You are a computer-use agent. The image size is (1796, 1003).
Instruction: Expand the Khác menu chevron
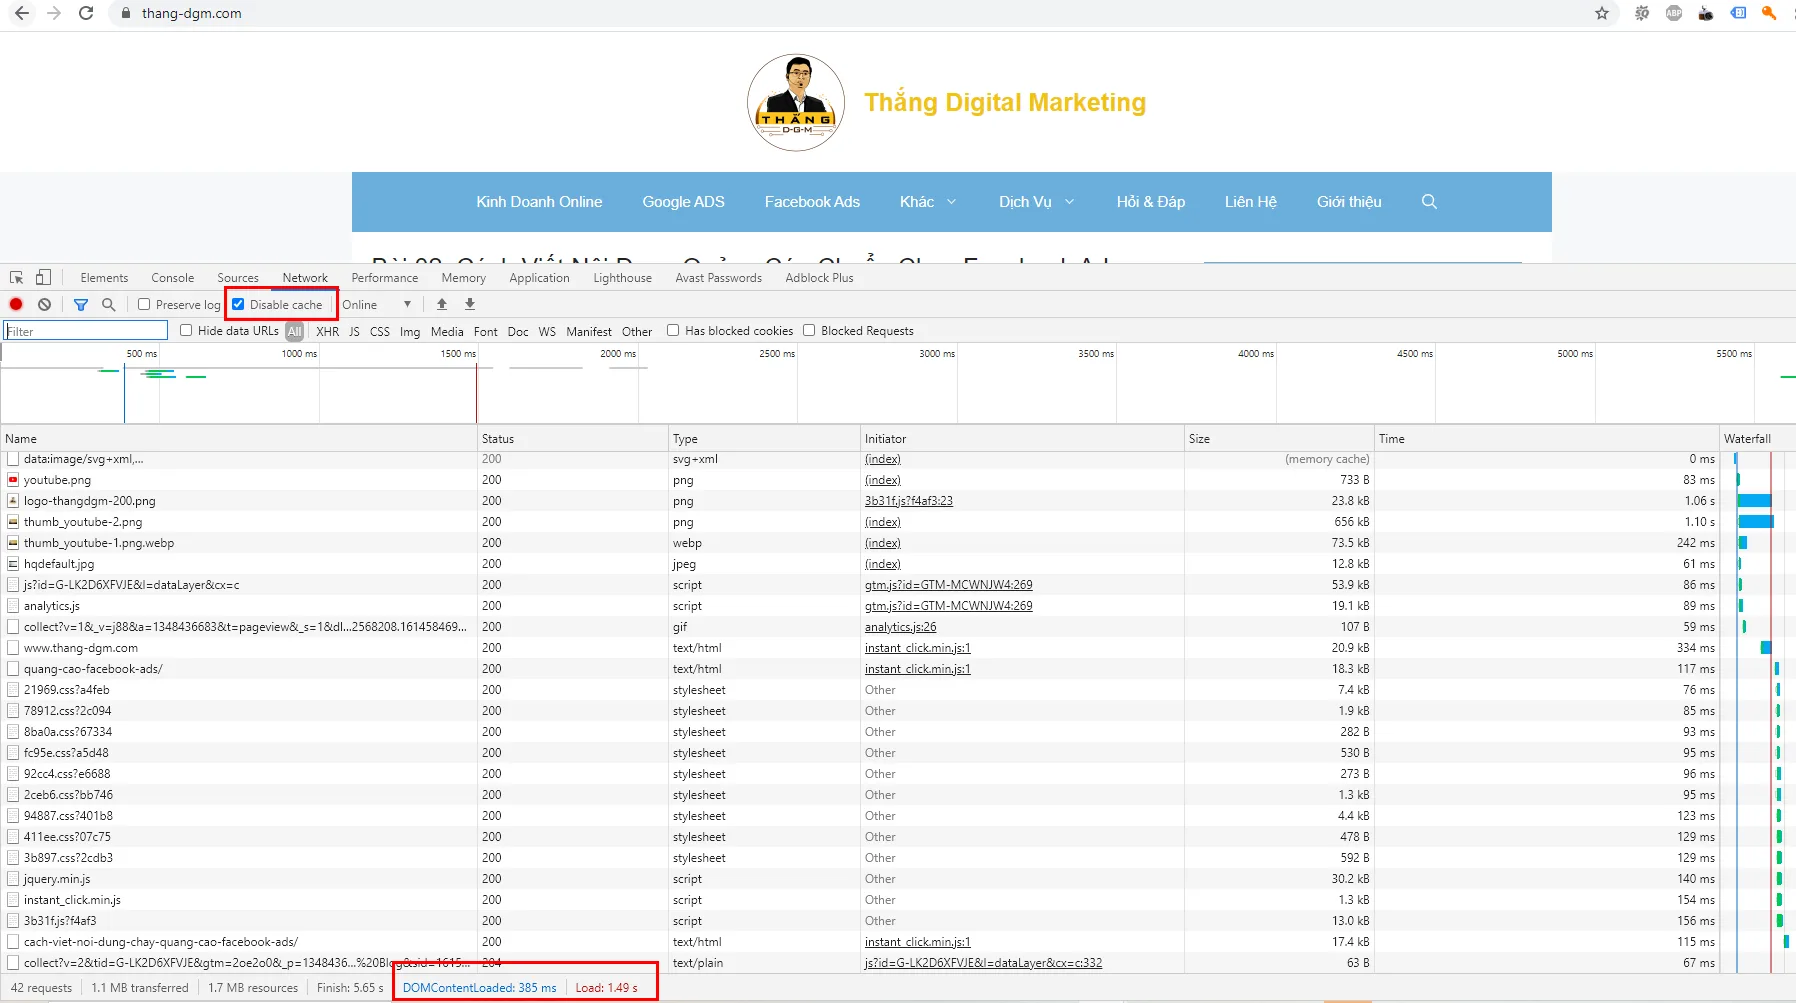(951, 202)
